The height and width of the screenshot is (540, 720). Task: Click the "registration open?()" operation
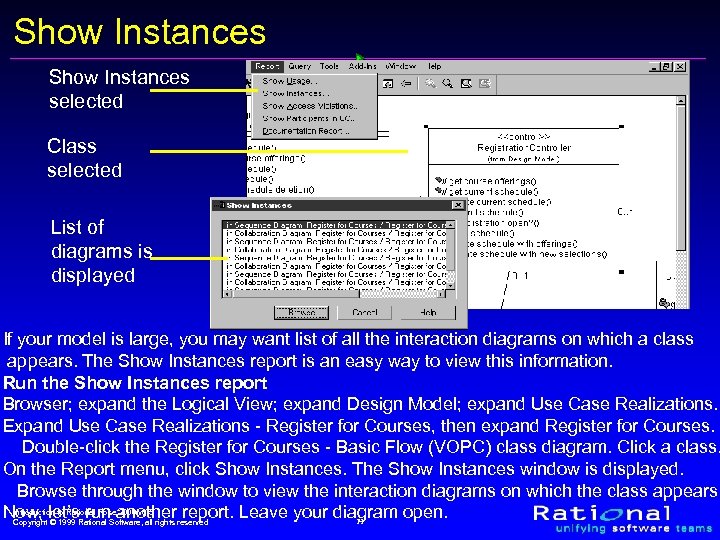[x=503, y=223]
